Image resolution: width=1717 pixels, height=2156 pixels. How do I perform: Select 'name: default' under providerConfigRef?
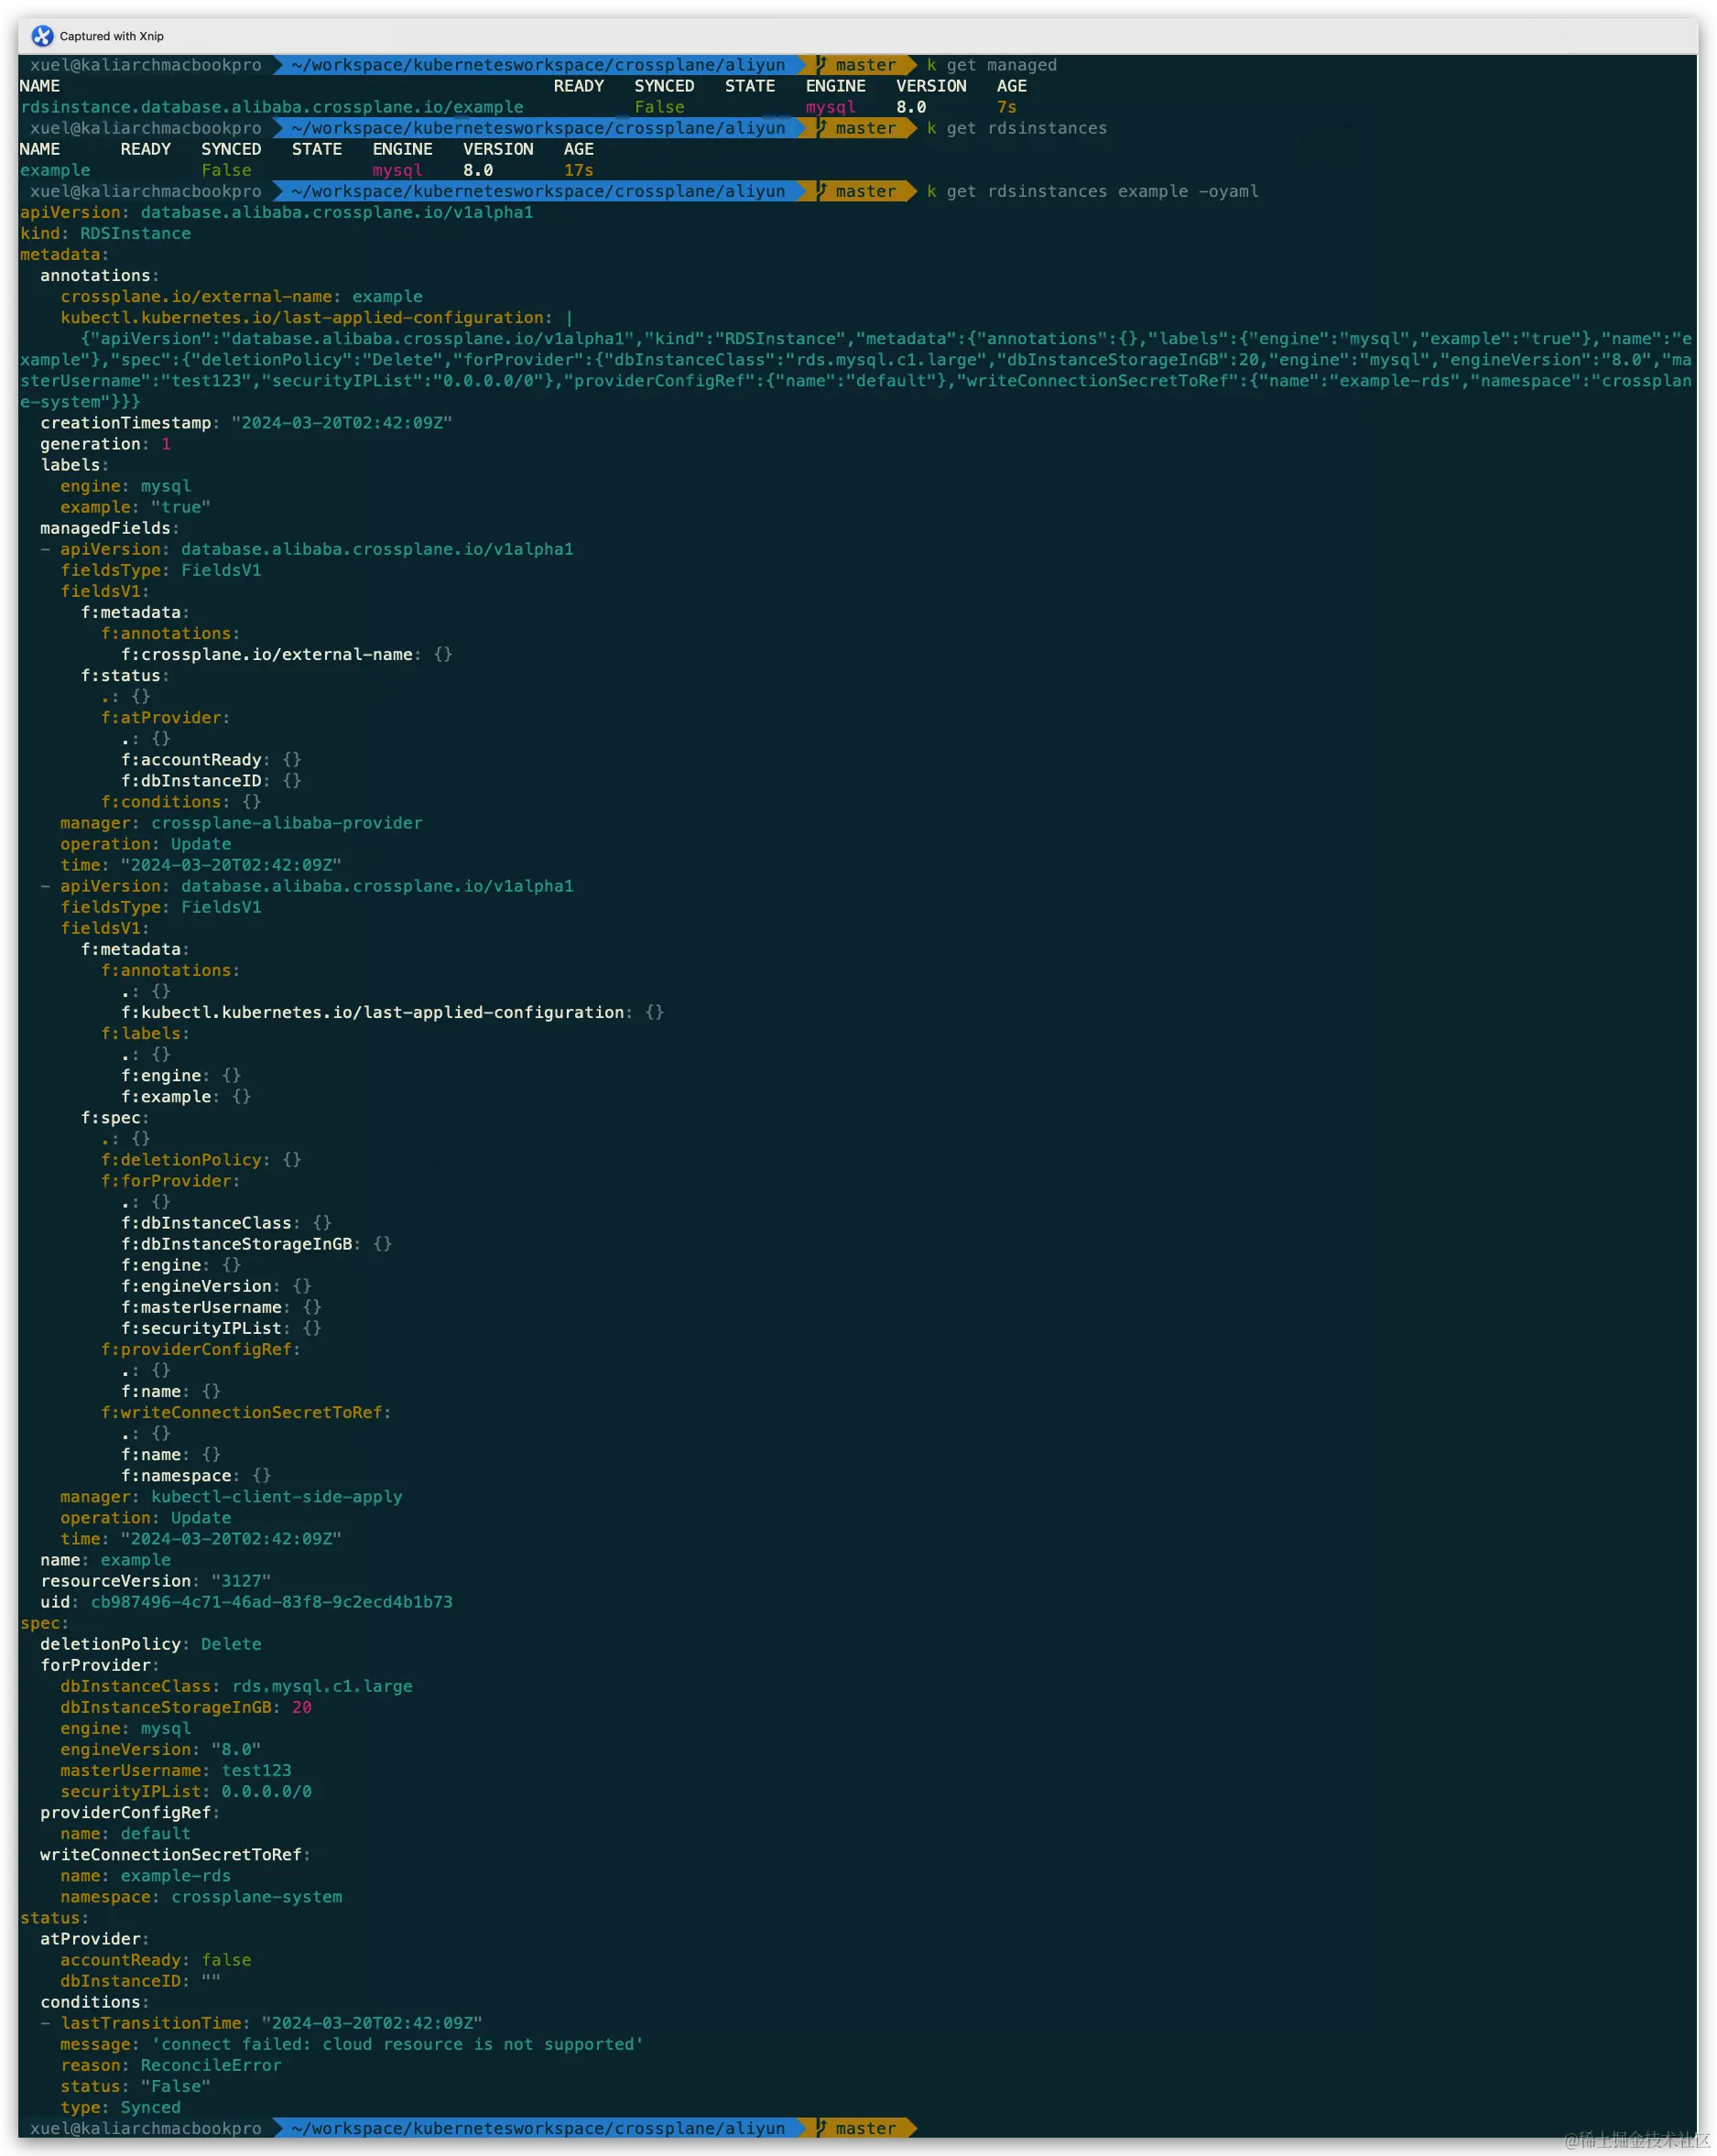[125, 1832]
